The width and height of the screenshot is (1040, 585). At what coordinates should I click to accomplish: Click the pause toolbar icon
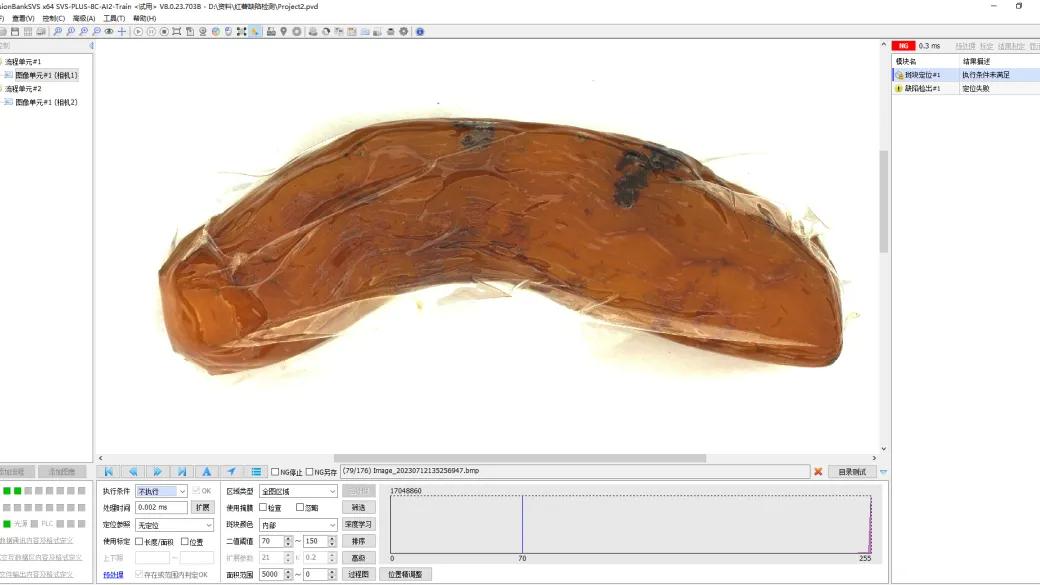click(x=151, y=31)
